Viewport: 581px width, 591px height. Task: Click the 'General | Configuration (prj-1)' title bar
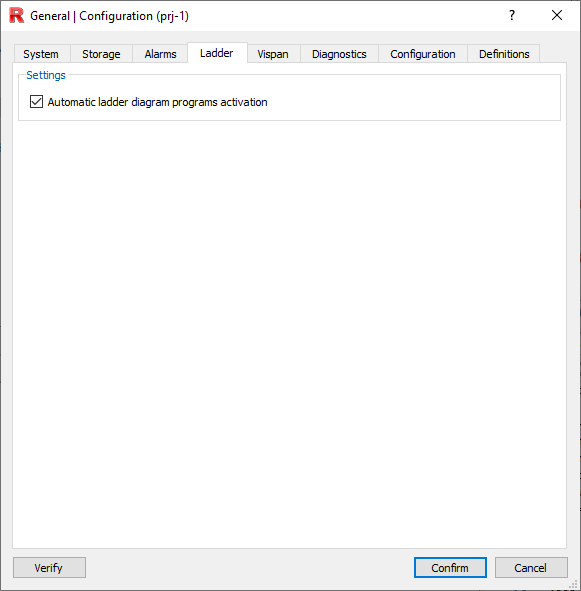(x=109, y=16)
